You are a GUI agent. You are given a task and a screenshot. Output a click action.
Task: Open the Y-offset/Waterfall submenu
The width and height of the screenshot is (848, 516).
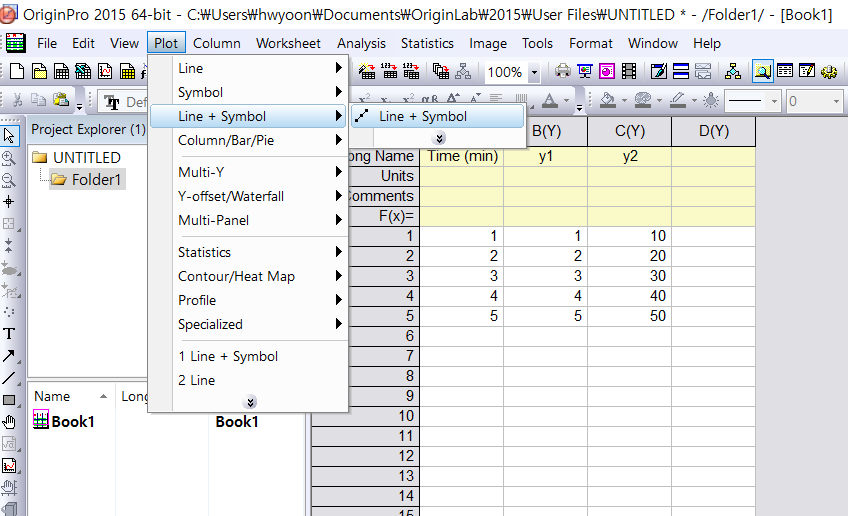tap(248, 196)
